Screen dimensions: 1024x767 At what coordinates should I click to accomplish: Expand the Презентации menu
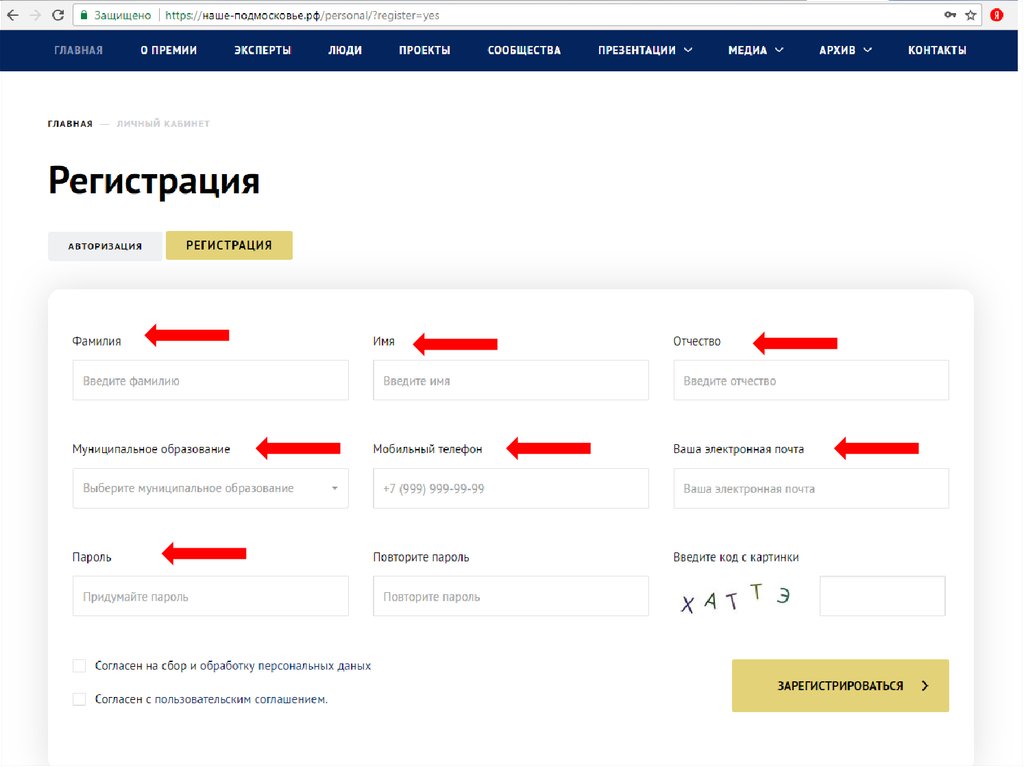pyautogui.click(x=645, y=50)
